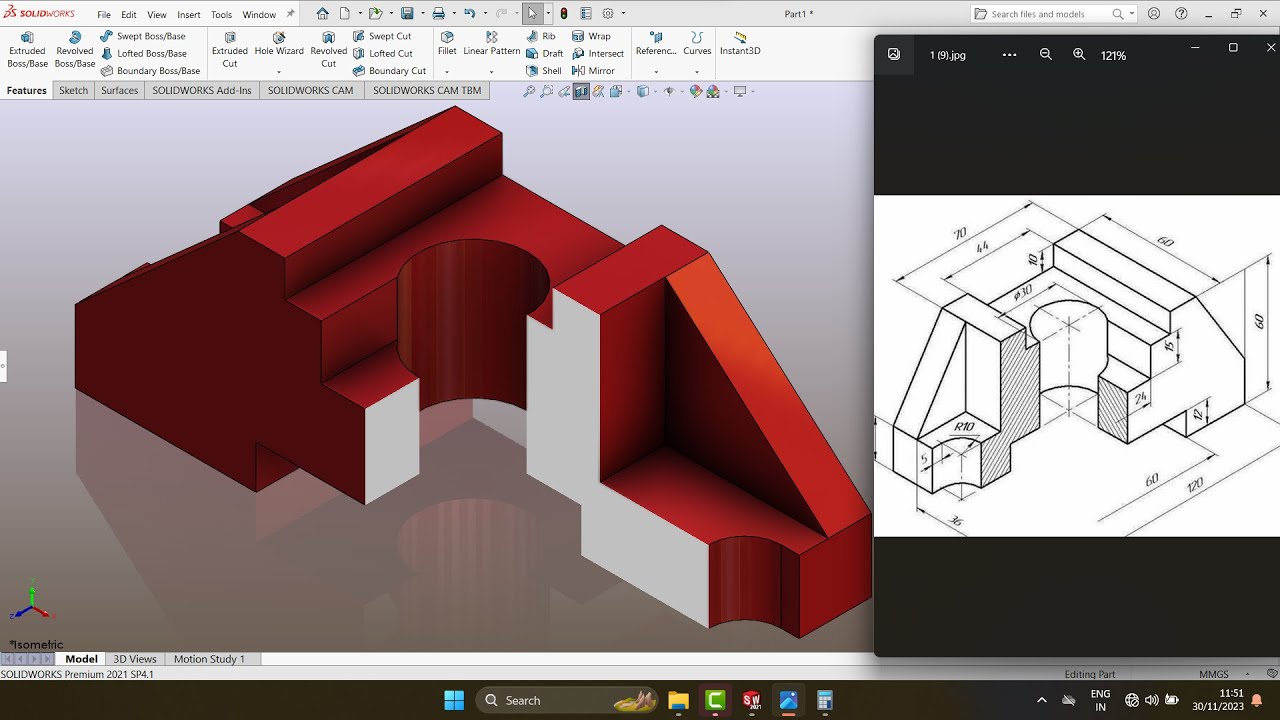Screen dimensions: 1280x720
Task: Choose the Swept Cut feature
Action: click(382, 36)
